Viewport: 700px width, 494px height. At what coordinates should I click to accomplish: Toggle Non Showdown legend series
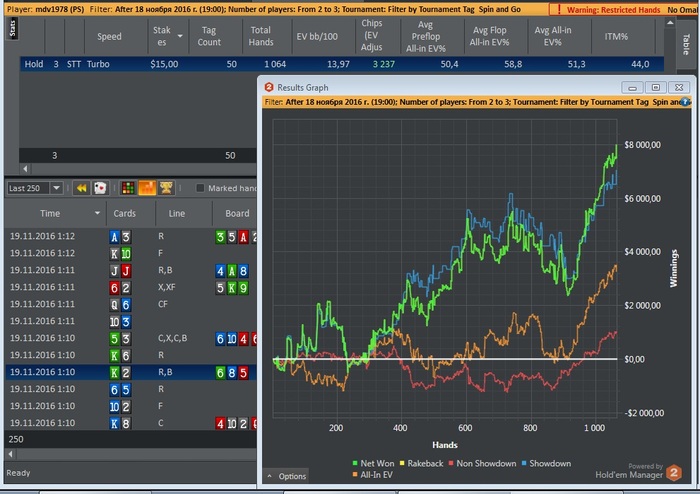coord(482,464)
